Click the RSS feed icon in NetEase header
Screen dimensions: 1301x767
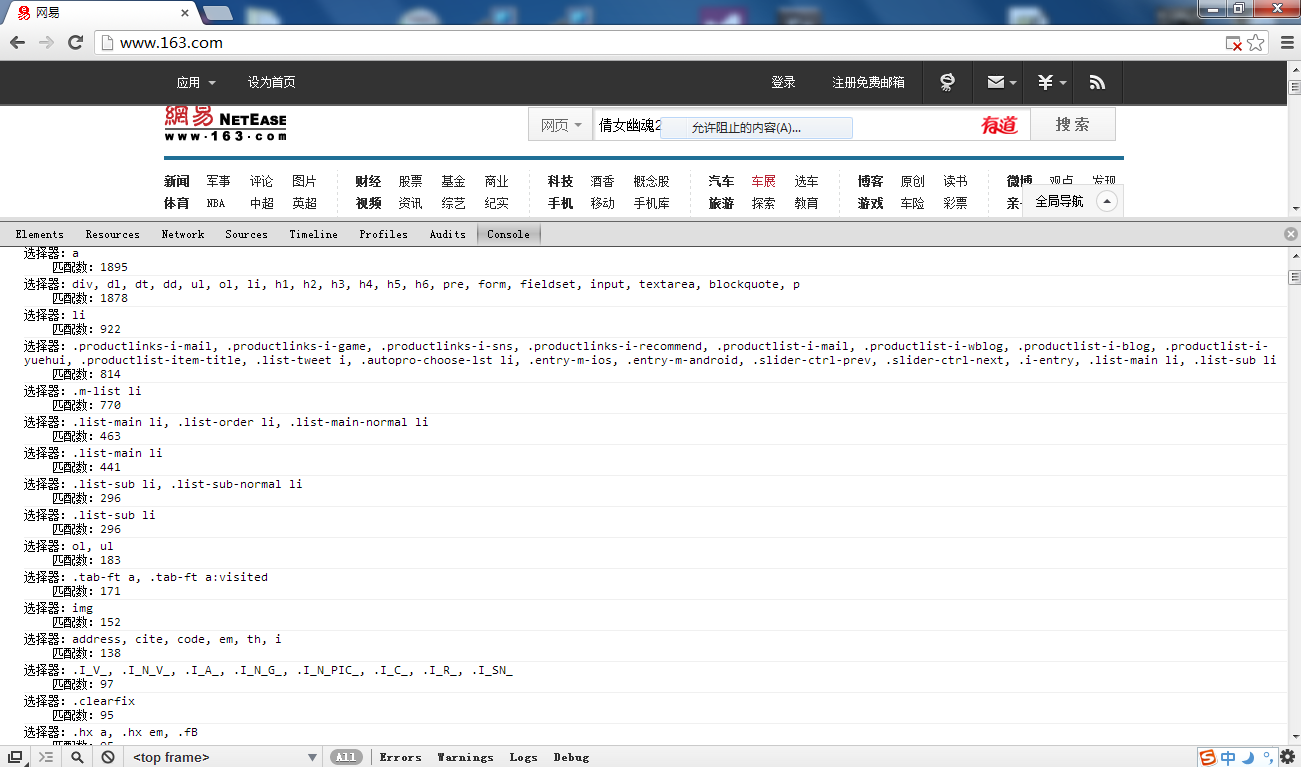click(x=1097, y=83)
